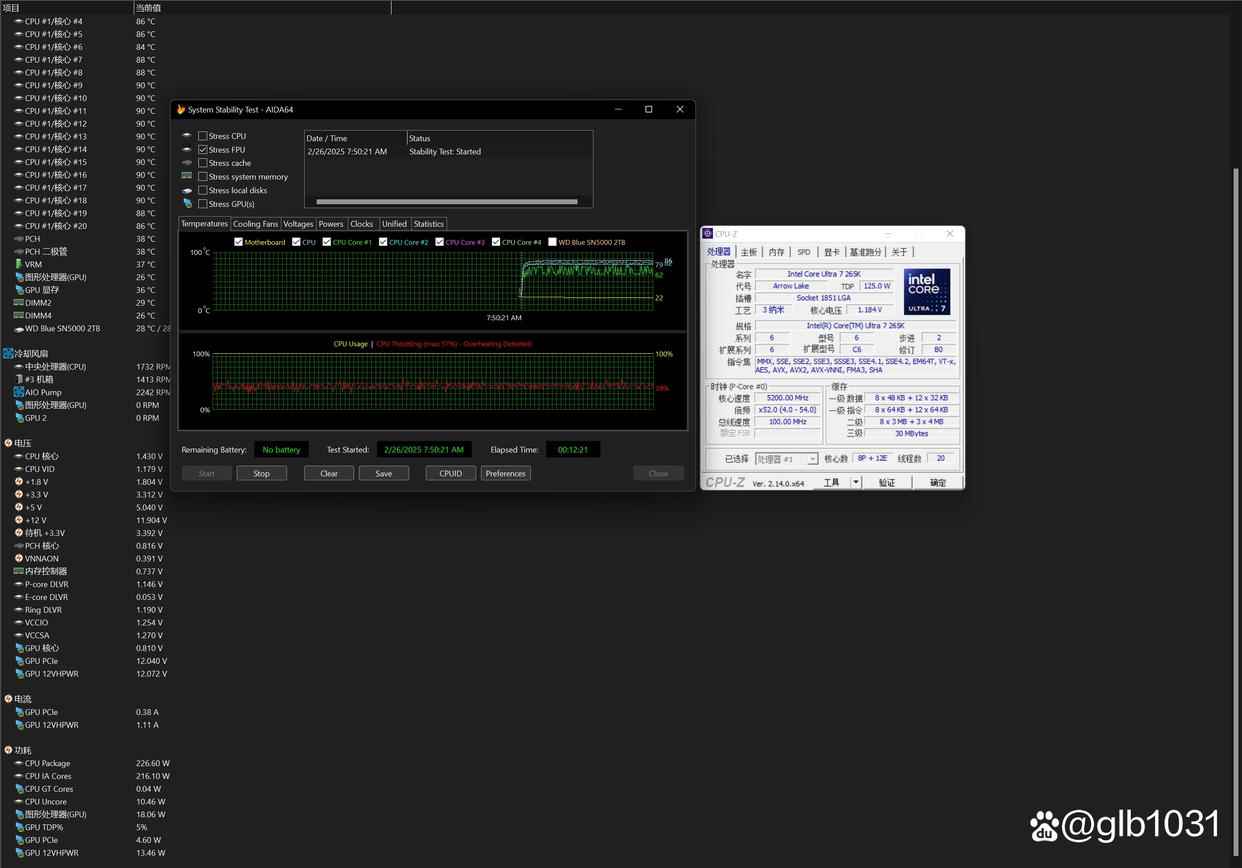The width and height of the screenshot is (1242, 868).
Task: Click memory module icon beside Stress system memory
Action: pyautogui.click(x=188, y=176)
